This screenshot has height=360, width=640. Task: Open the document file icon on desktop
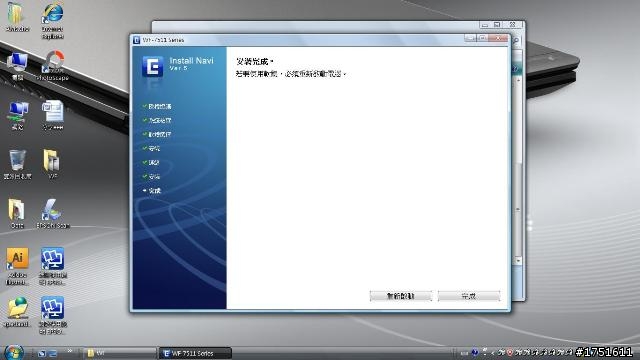coord(53,115)
